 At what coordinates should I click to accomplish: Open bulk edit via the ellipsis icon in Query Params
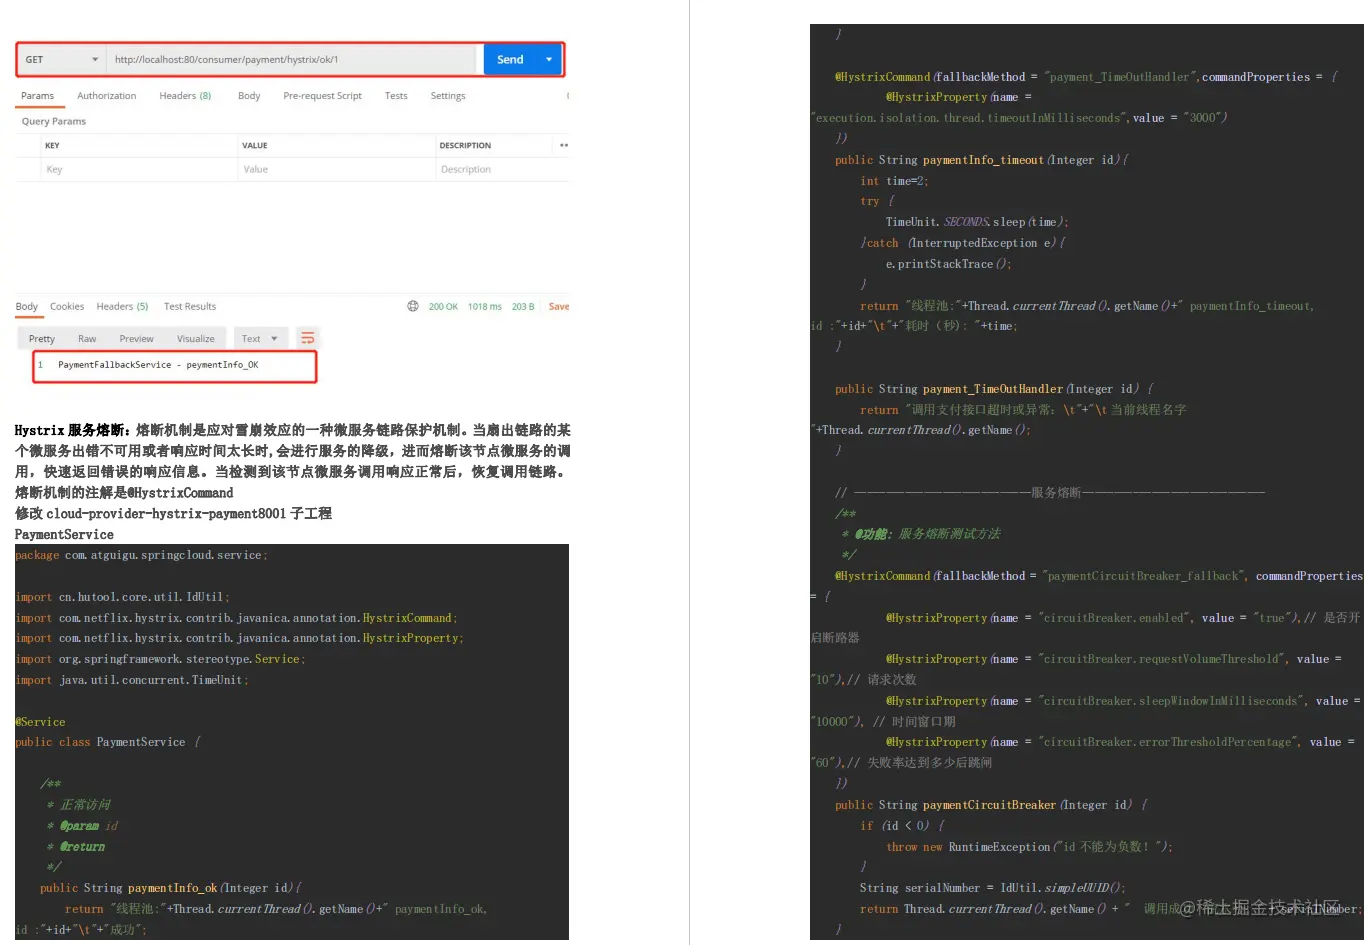pyautogui.click(x=561, y=144)
